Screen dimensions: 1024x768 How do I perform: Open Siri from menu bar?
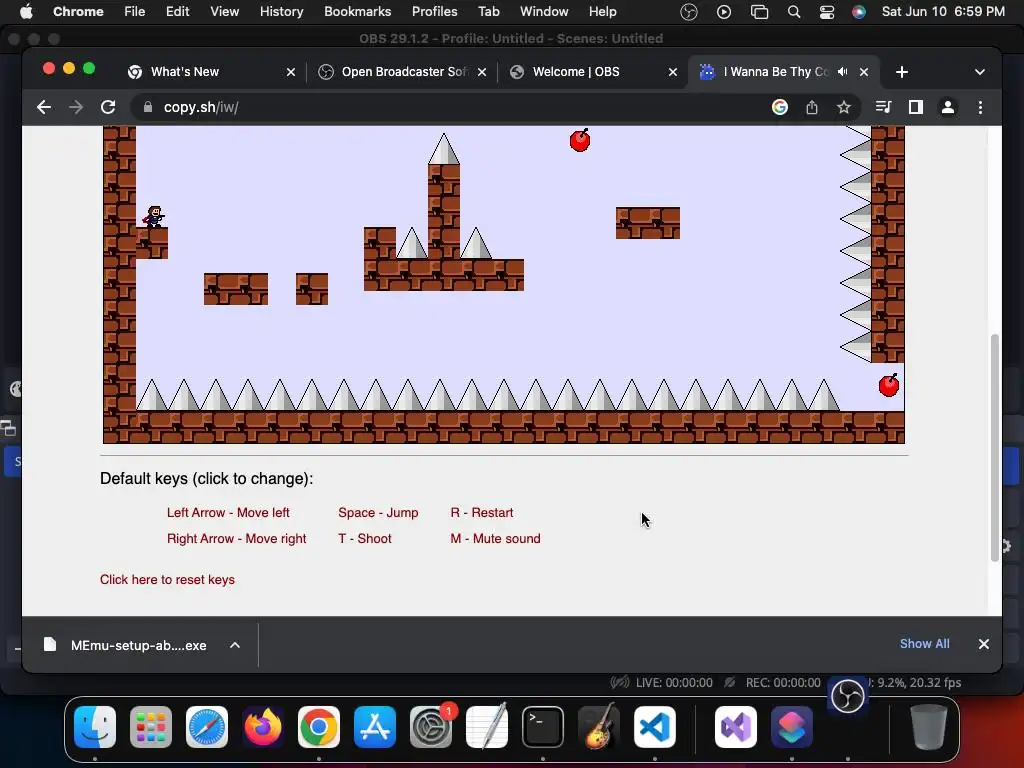click(859, 12)
